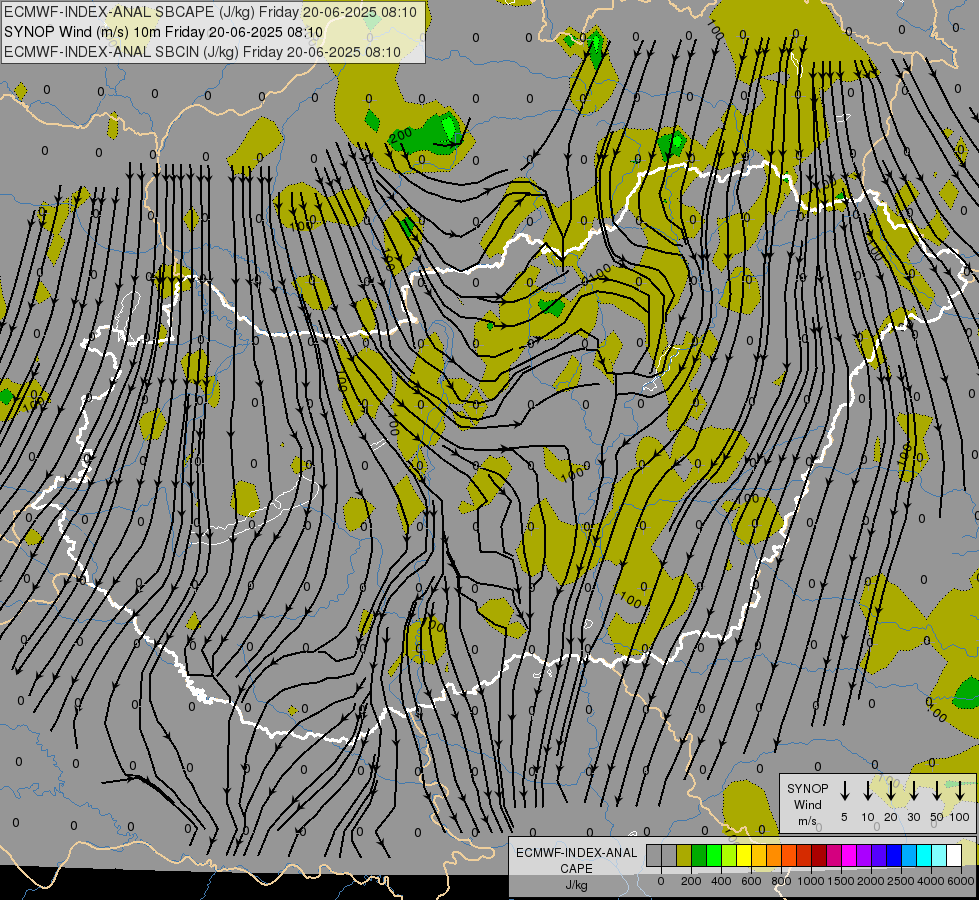
Task: Select the dark maroon swatch right of 1000
Action: pyautogui.click(x=819, y=855)
